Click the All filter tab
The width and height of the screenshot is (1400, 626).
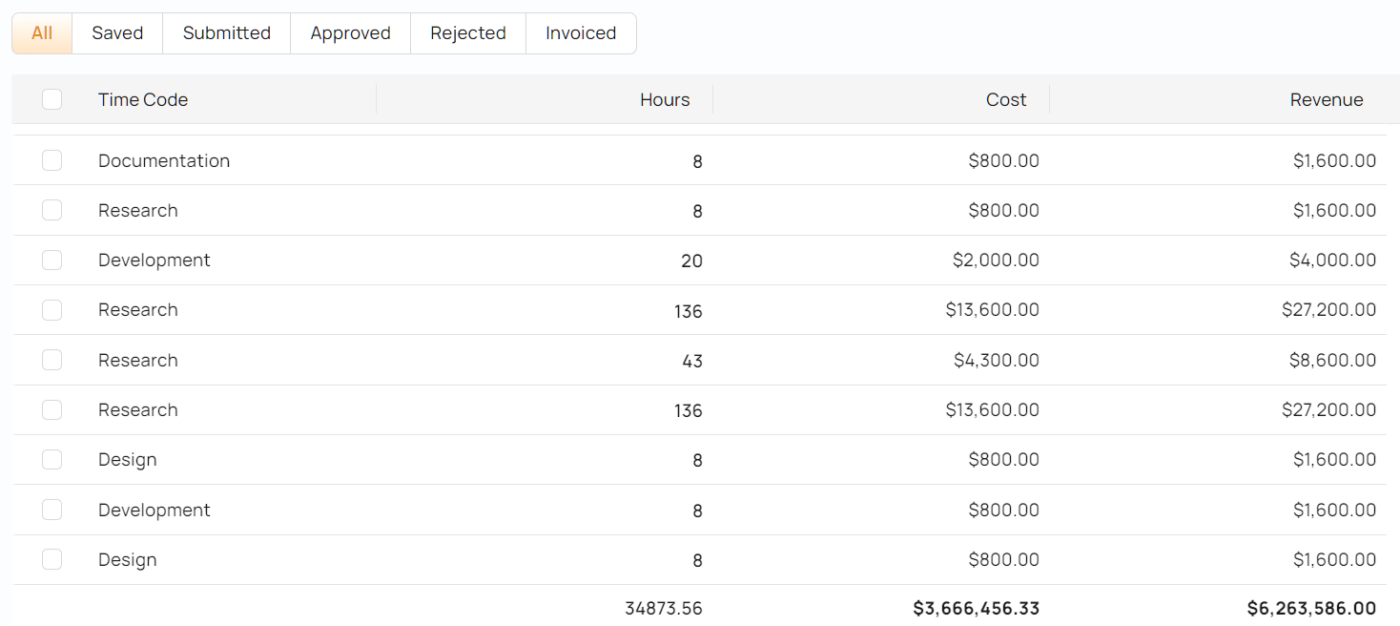pyautogui.click(x=42, y=33)
